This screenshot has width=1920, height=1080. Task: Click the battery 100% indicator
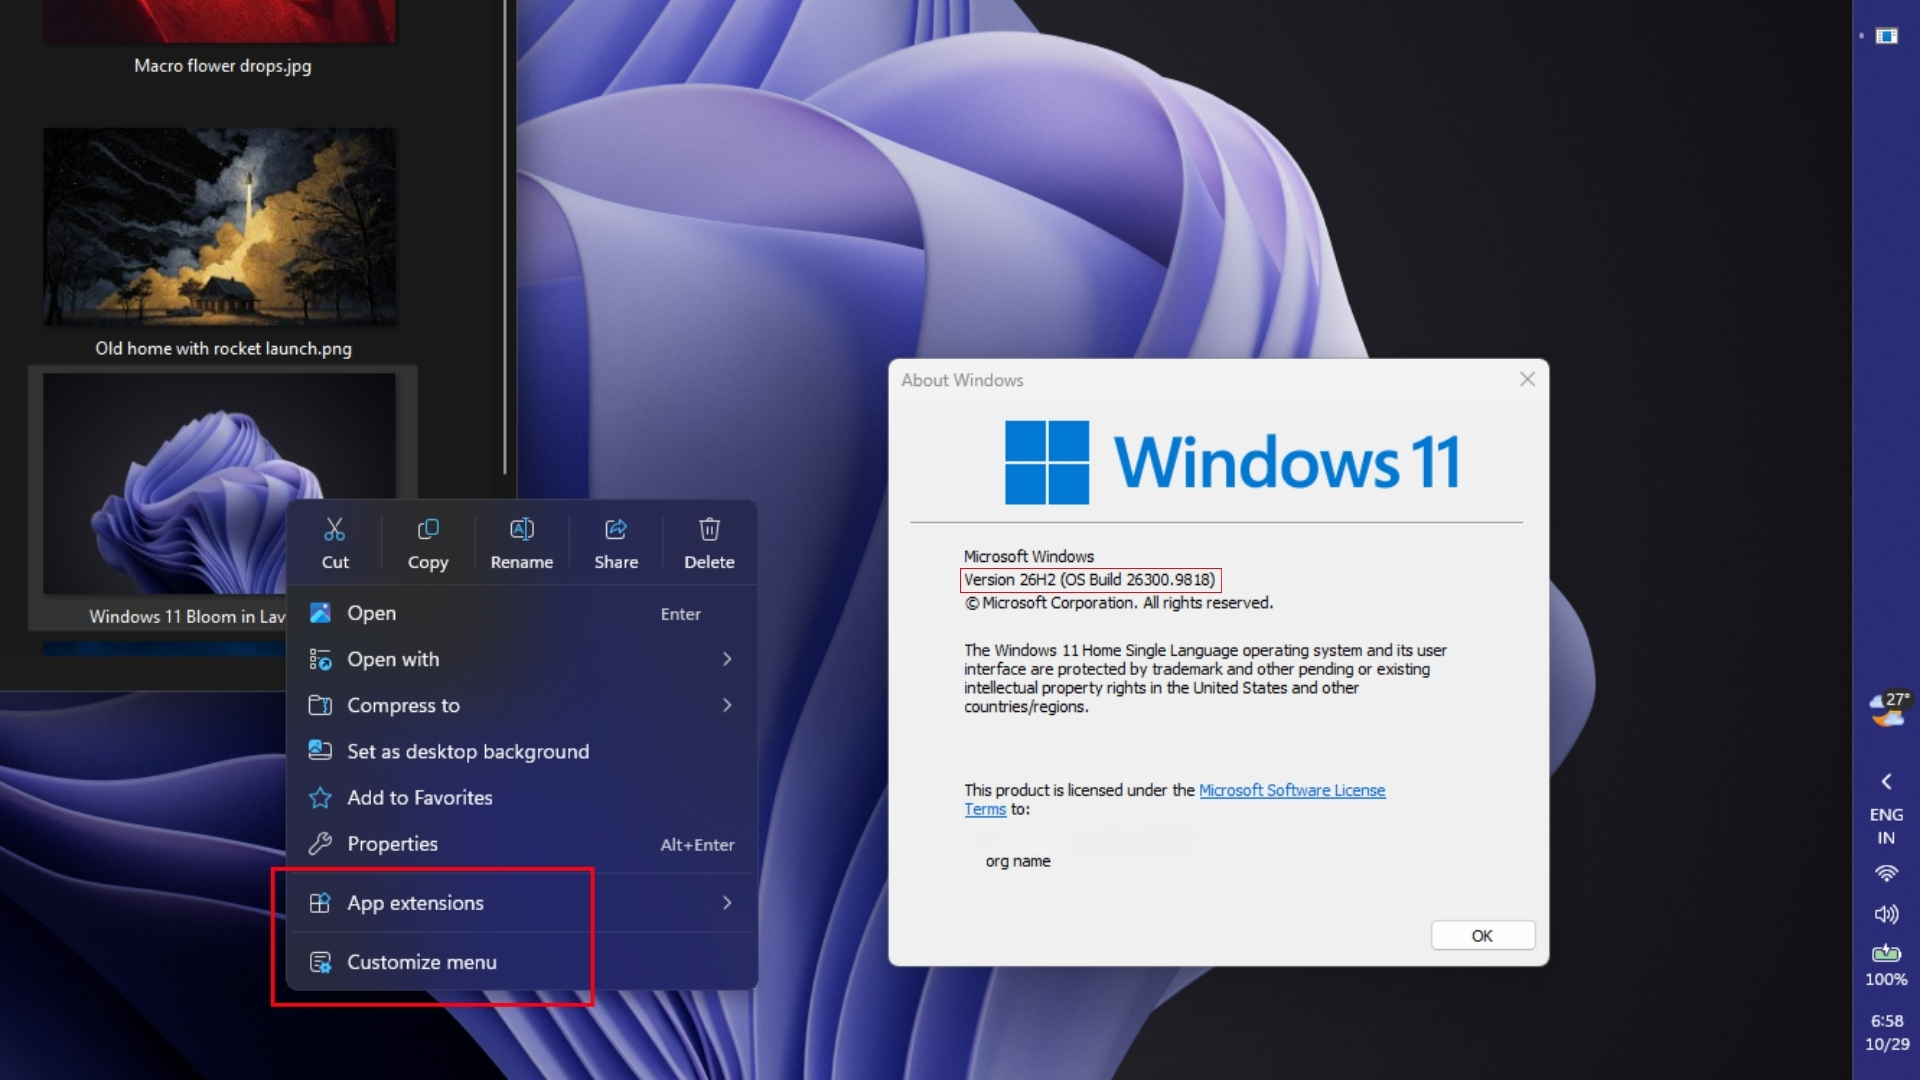pos(1886,965)
